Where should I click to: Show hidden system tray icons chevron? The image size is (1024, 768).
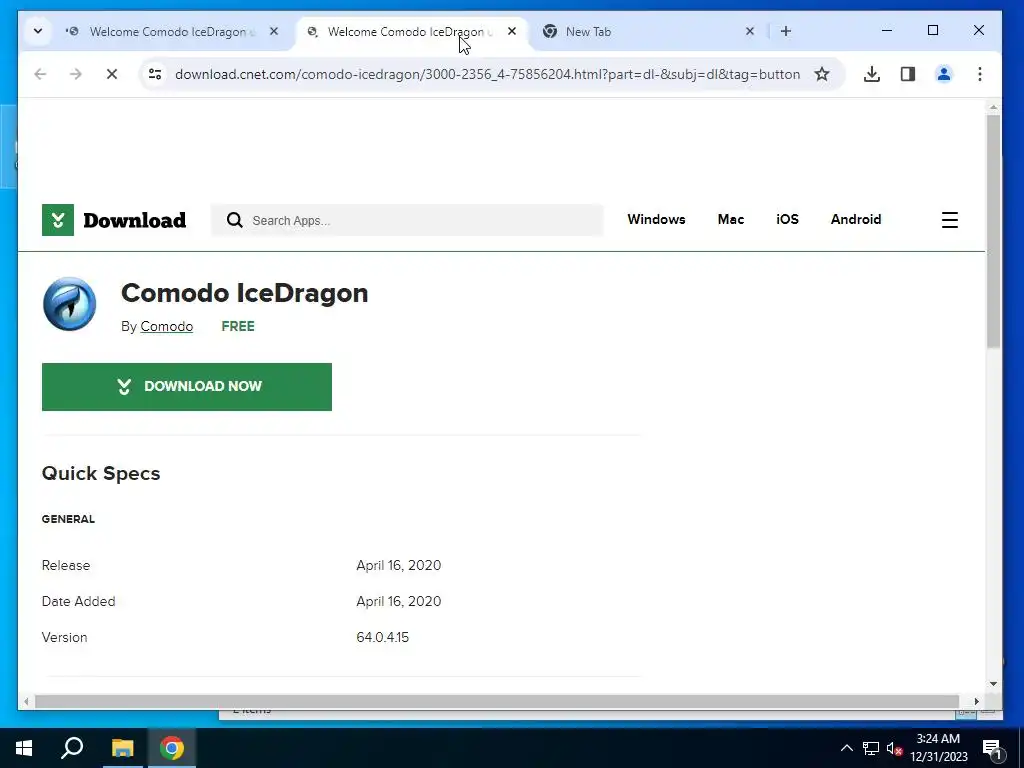pos(846,748)
